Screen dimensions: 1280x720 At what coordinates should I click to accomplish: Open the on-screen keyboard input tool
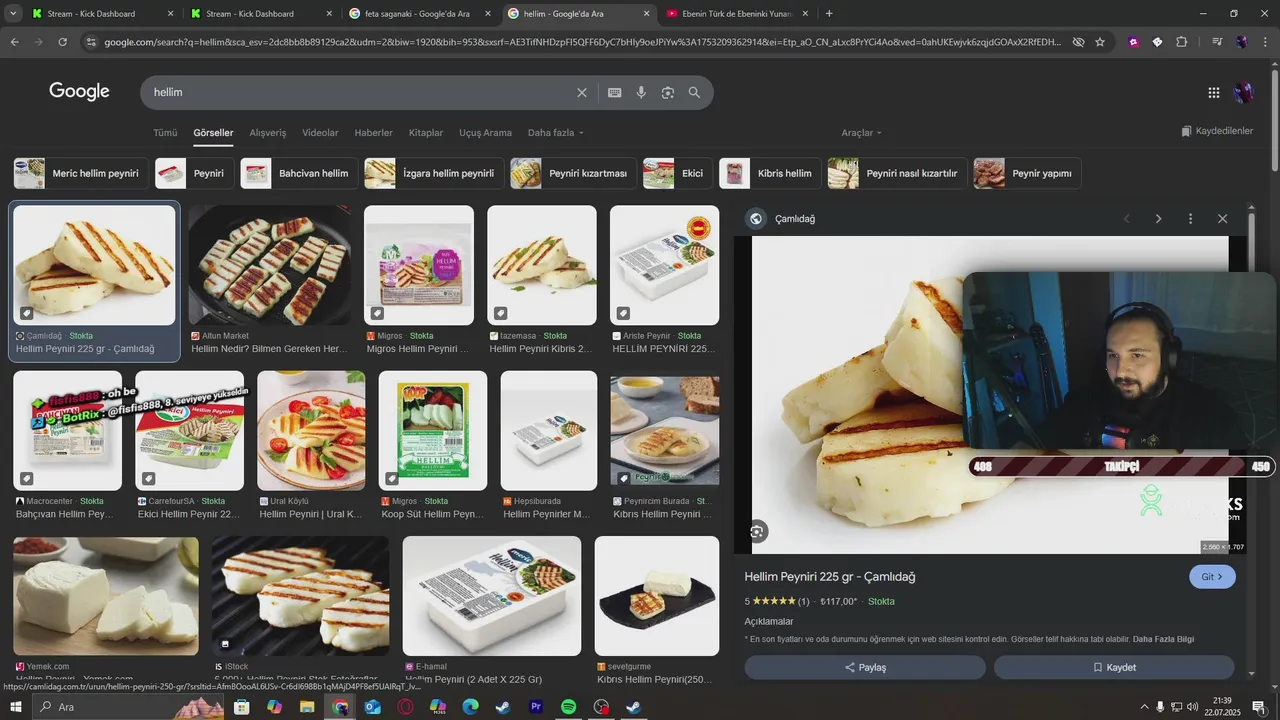(x=615, y=92)
